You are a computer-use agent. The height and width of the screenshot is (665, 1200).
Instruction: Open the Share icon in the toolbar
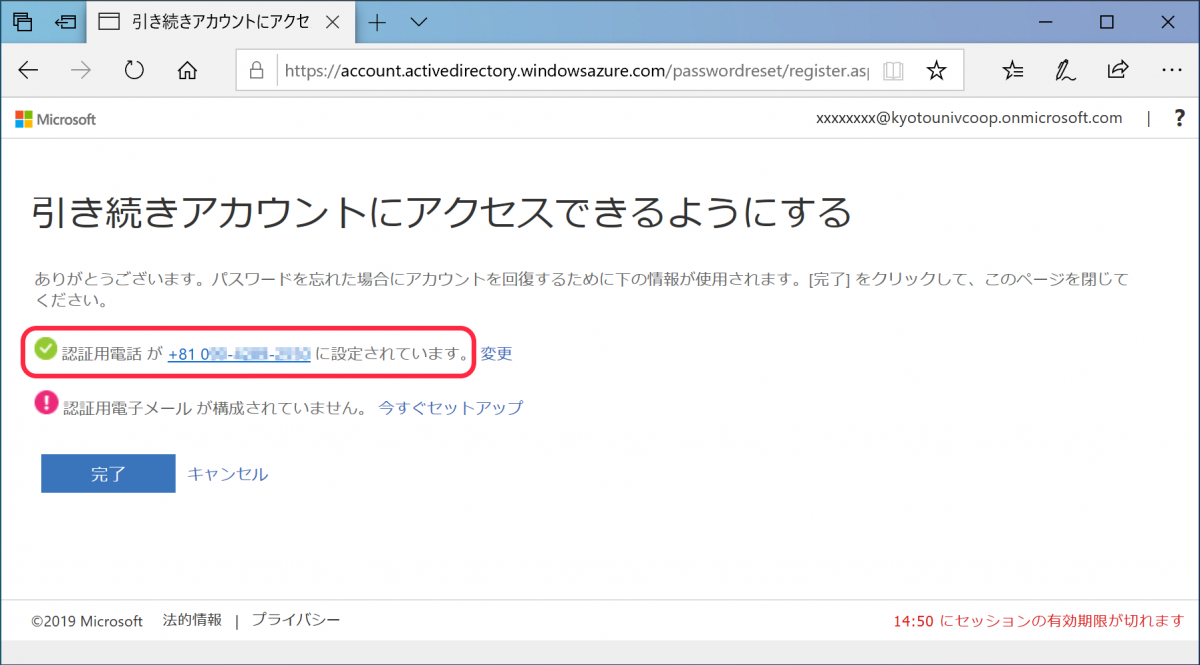(1118, 70)
